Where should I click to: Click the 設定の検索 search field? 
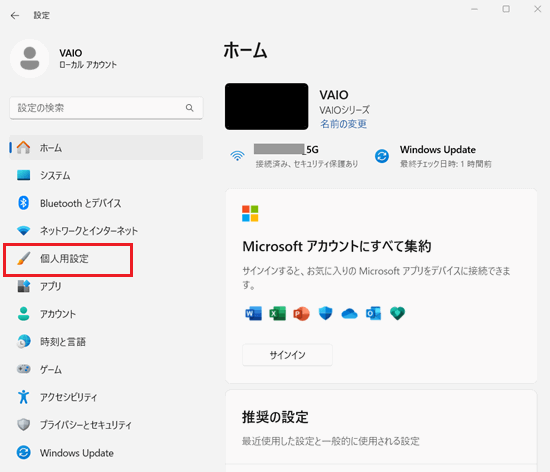[106, 108]
